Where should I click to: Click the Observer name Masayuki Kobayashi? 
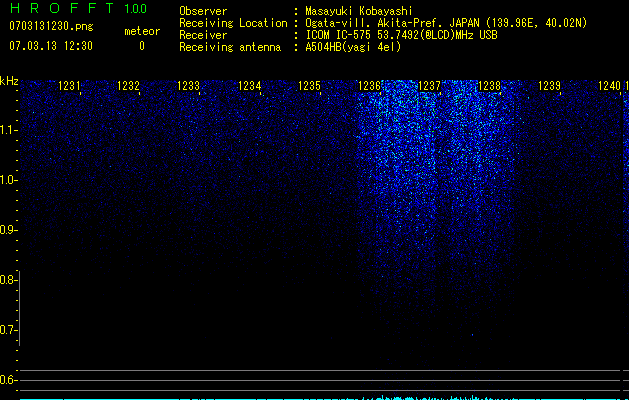pyautogui.click(x=359, y=11)
